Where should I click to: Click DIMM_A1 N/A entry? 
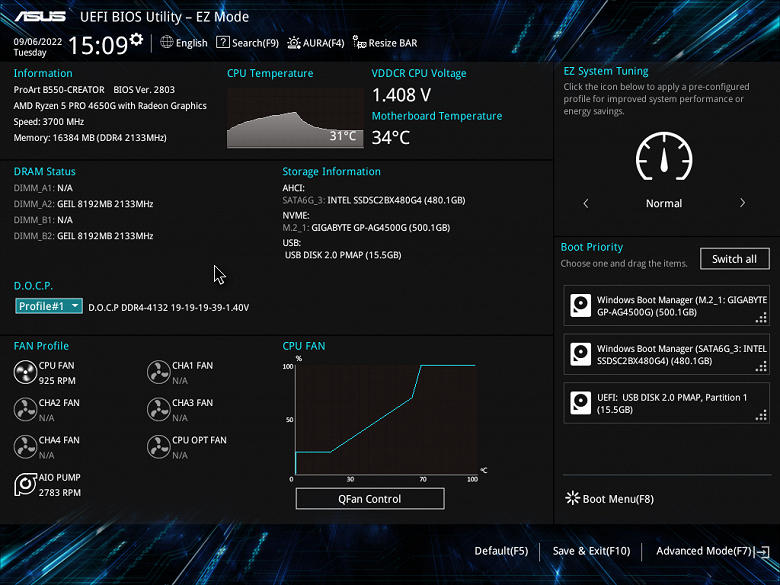43,188
